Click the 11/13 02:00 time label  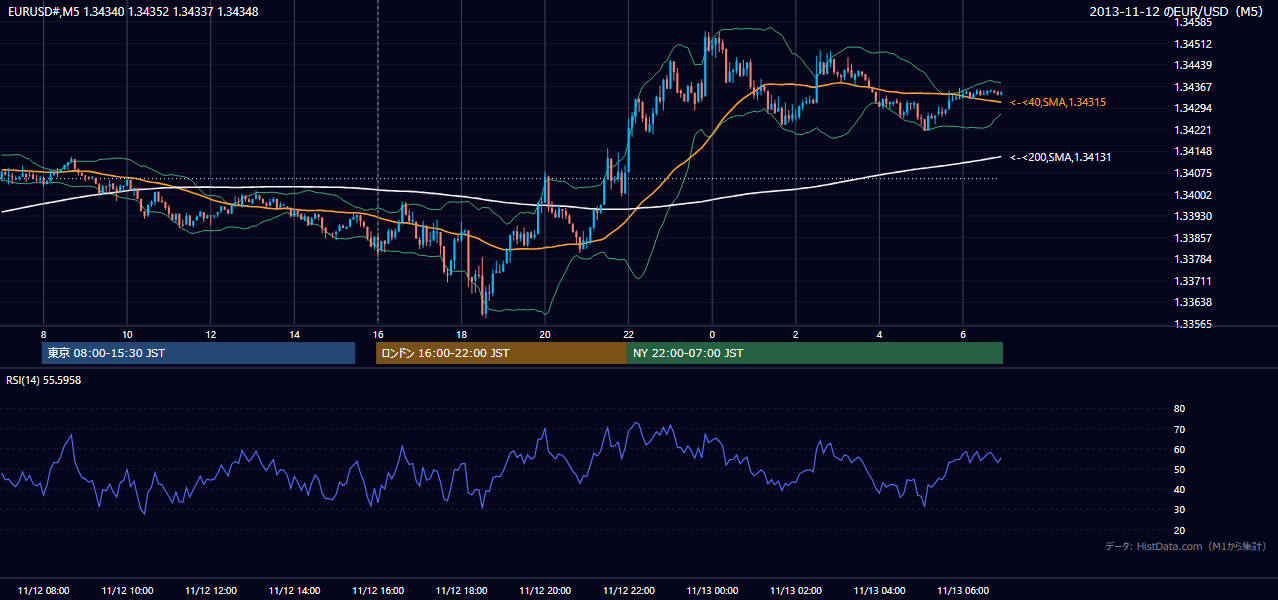[x=796, y=591]
